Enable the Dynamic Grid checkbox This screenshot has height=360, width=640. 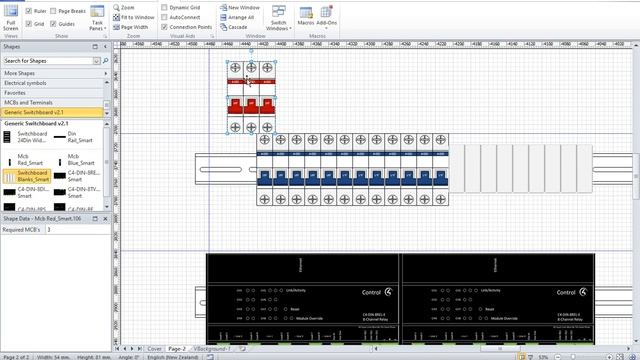click(164, 7)
